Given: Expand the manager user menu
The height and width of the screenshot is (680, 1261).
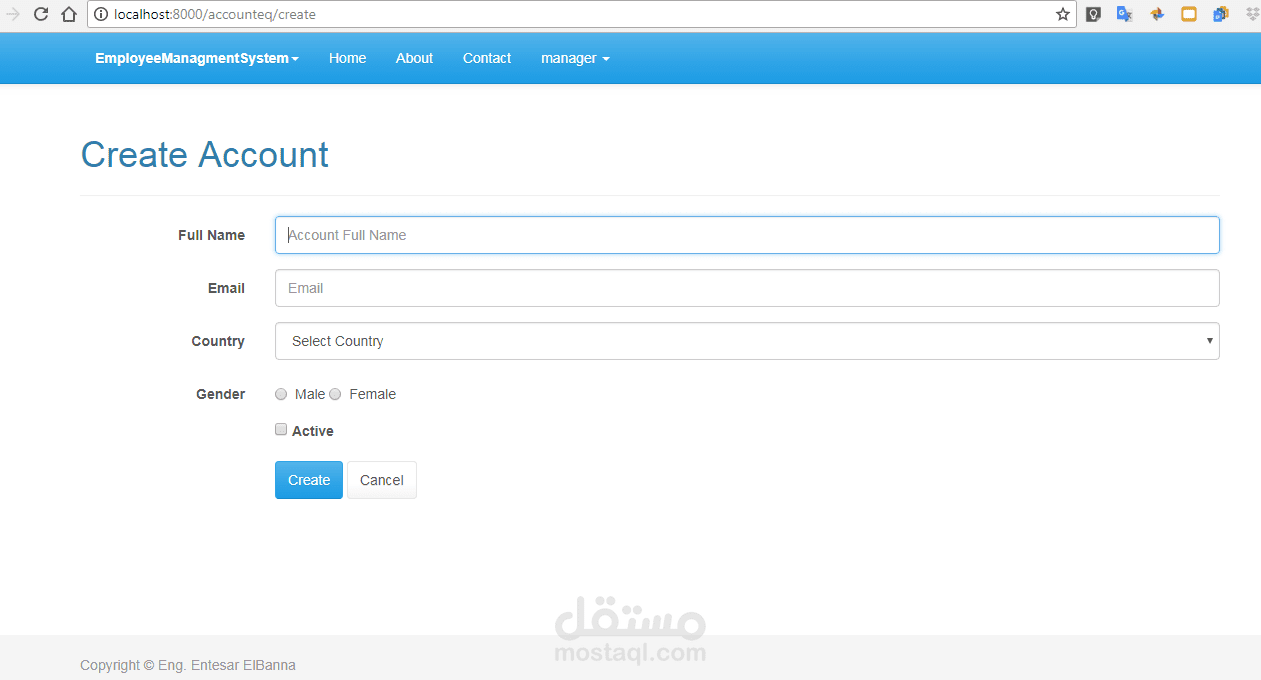Looking at the screenshot, I should pos(575,58).
